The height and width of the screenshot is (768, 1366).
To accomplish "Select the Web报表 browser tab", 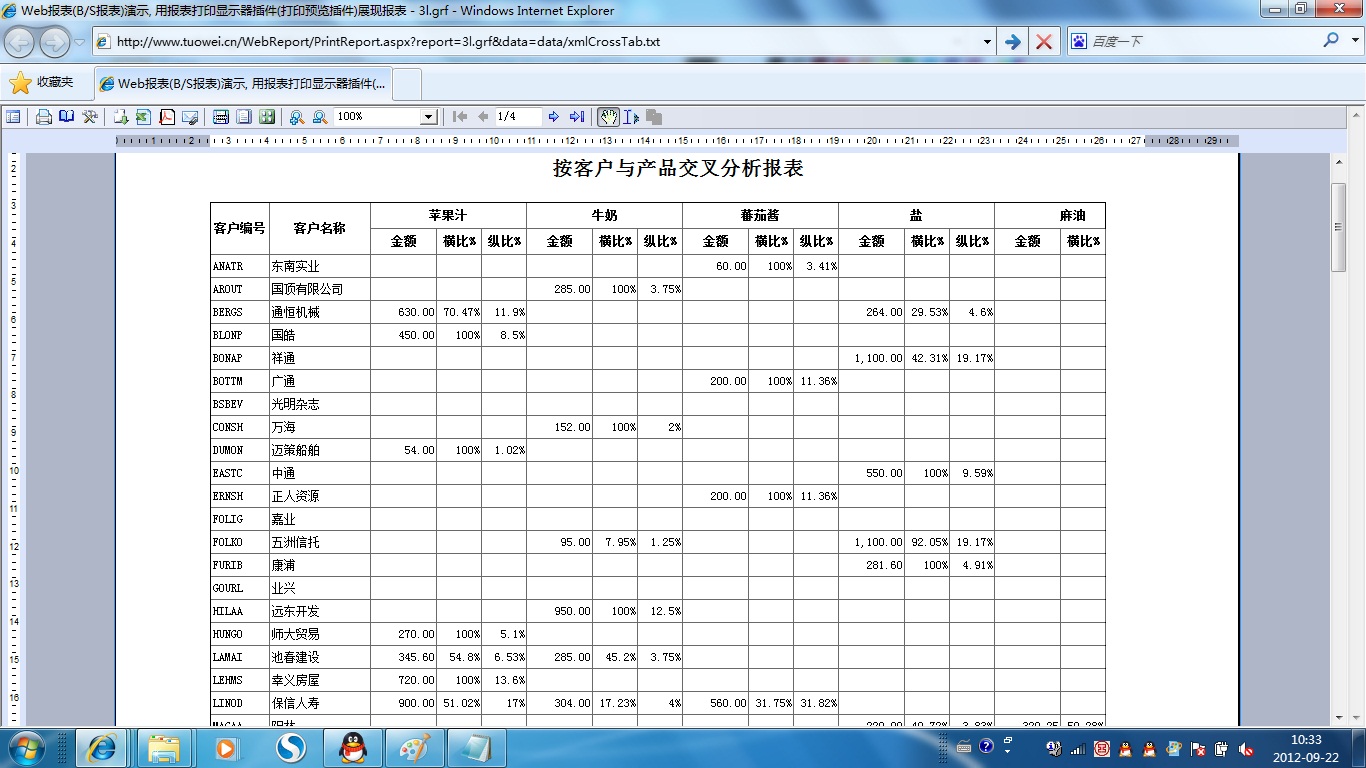I will pyautogui.click(x=243, y=83).
